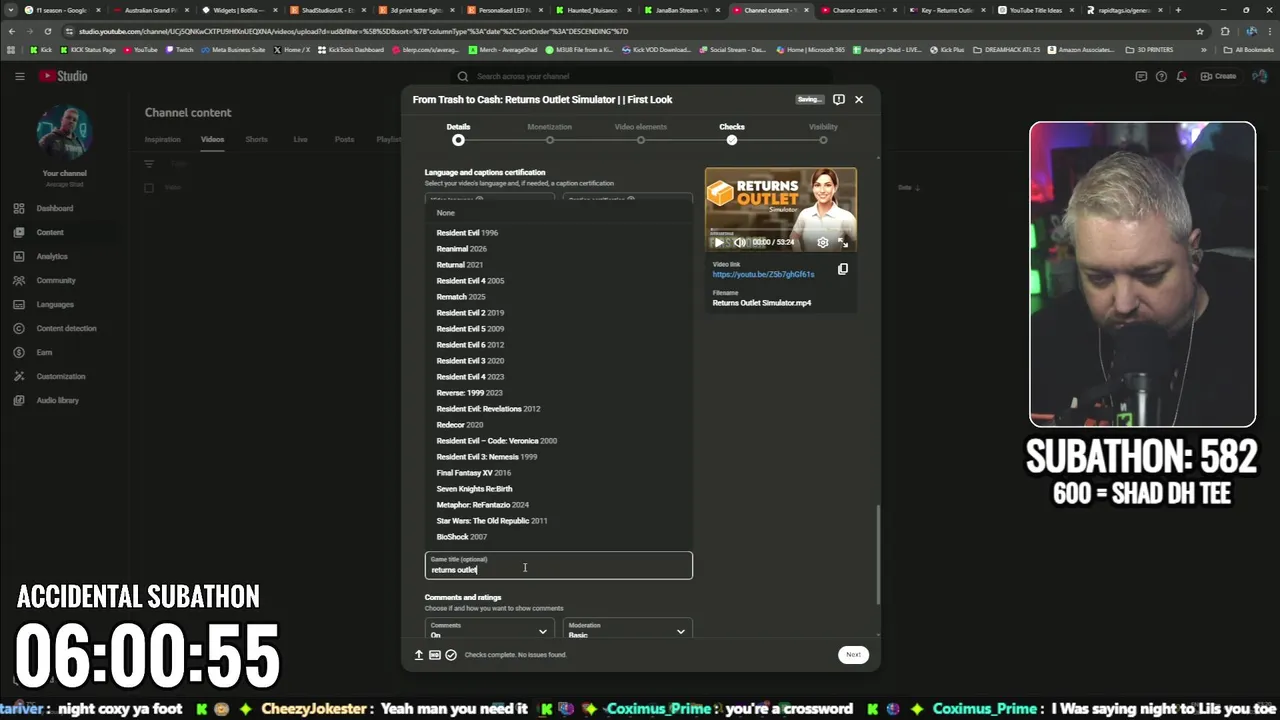Open the Comments dropdown
This screenshot has width=1280, height=720.
tap(489, 630)
